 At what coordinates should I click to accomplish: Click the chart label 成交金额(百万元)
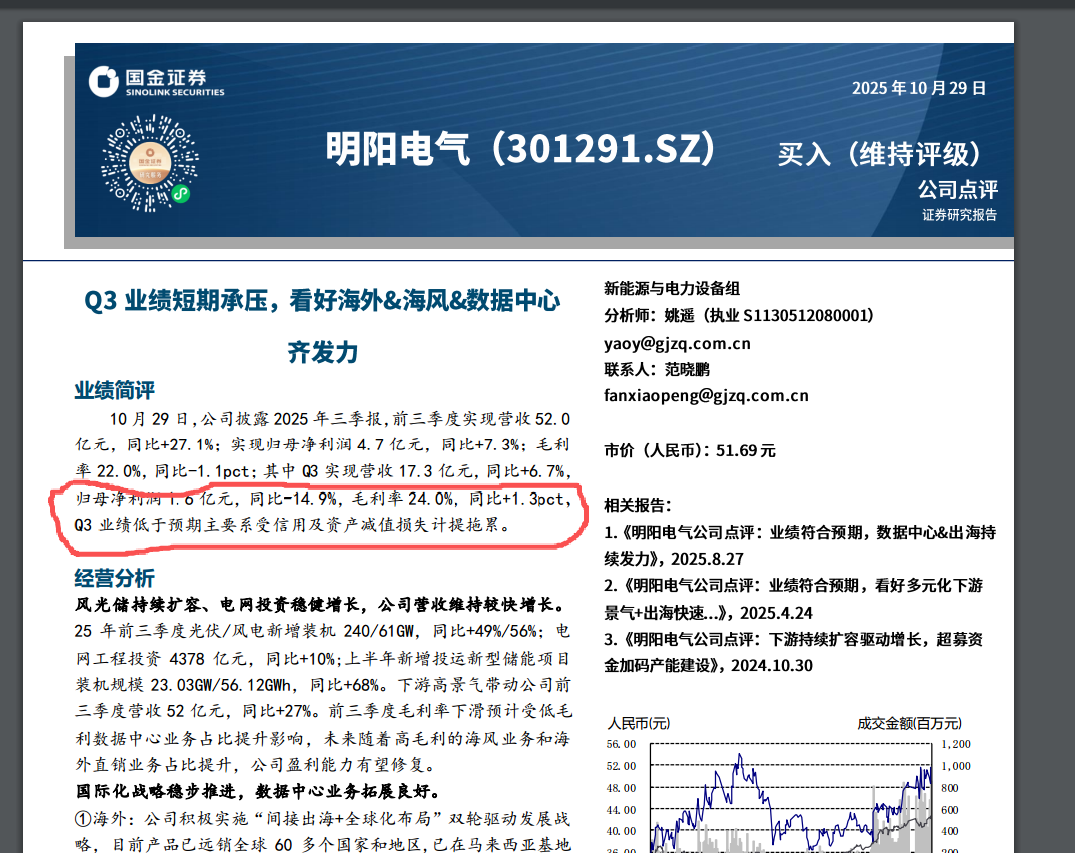909,723
